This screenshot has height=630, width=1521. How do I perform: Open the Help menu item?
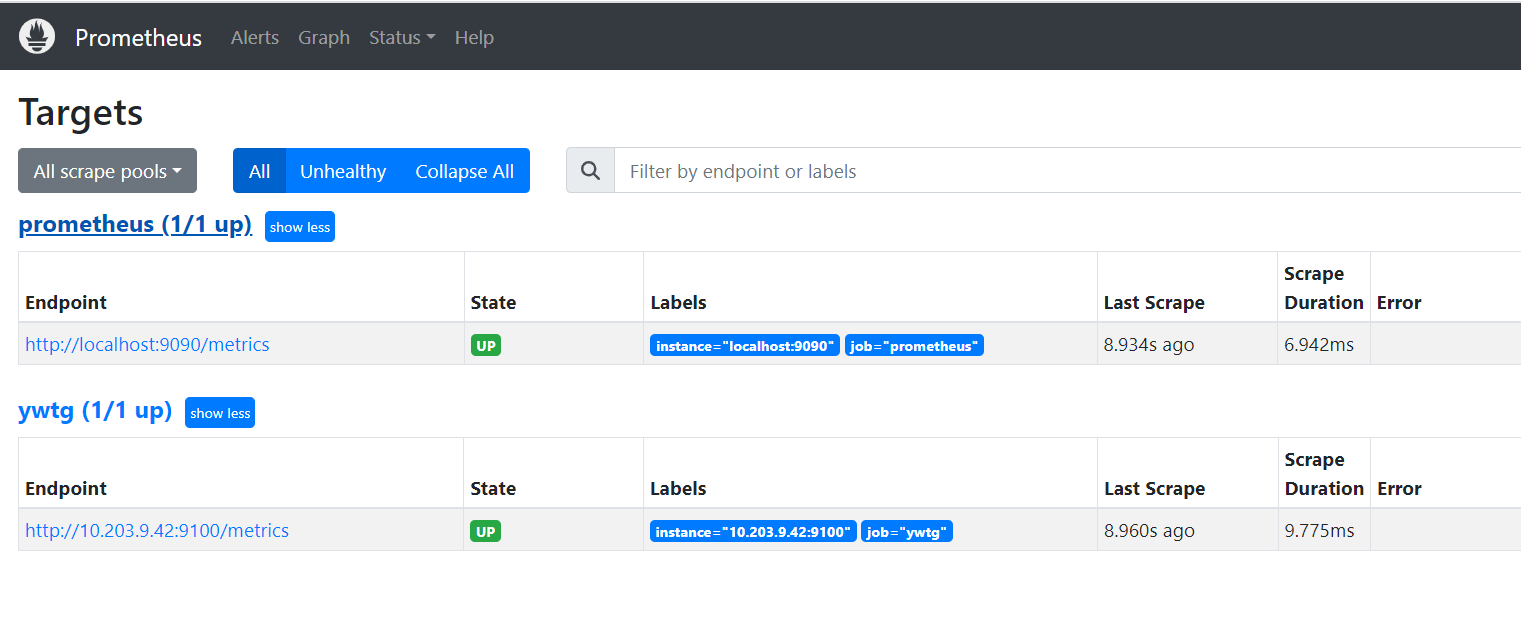pos(474,37)
